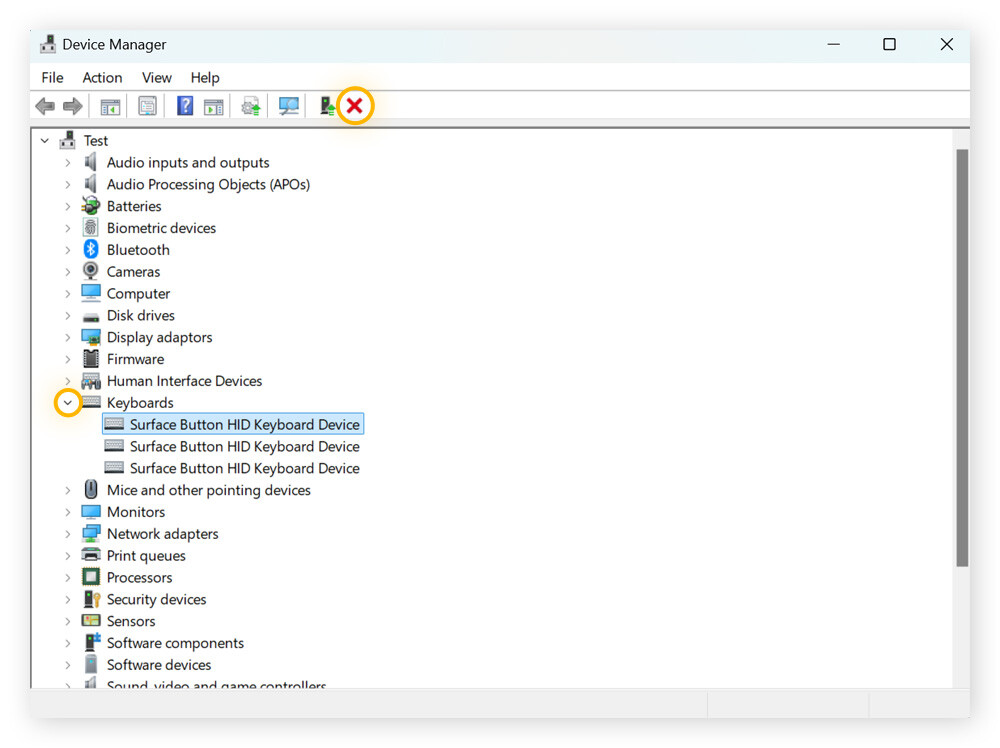Click Show/Hide console tree icon

pos(110,106)
